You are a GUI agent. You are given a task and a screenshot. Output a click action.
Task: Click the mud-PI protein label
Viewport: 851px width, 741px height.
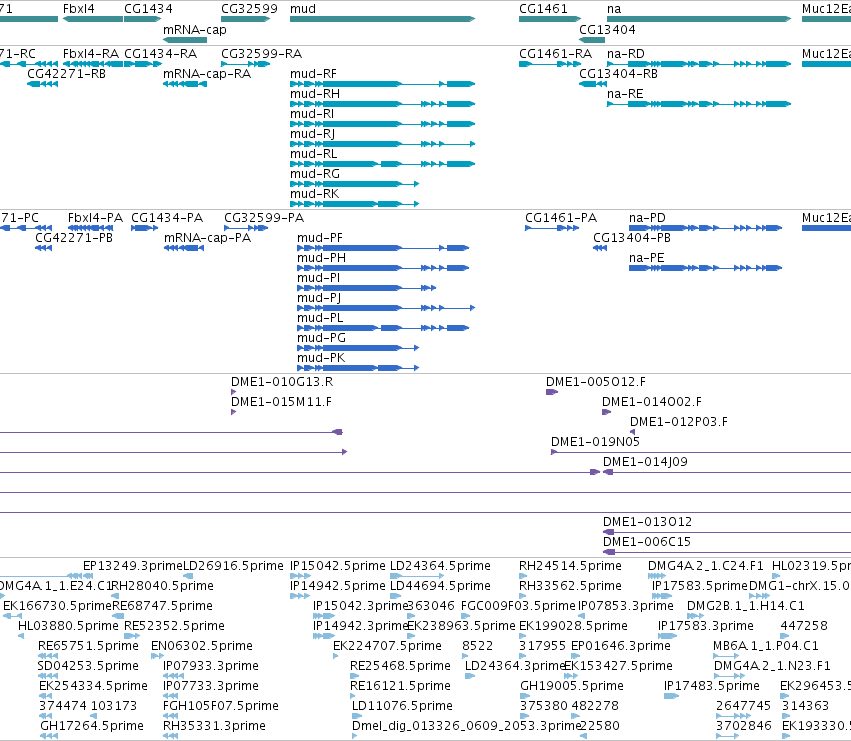point(319,278)
